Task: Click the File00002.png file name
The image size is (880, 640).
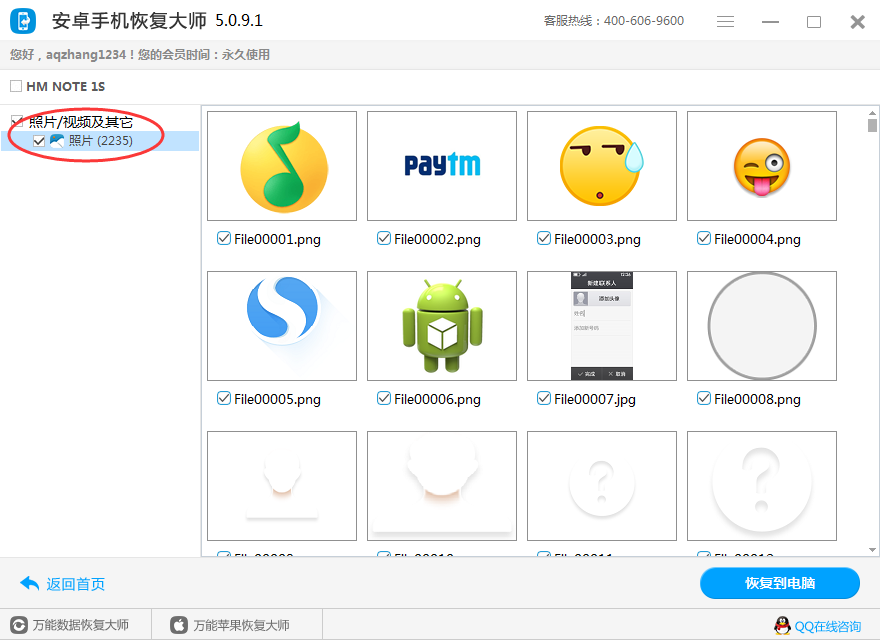Action: click(x=437, y=239)
